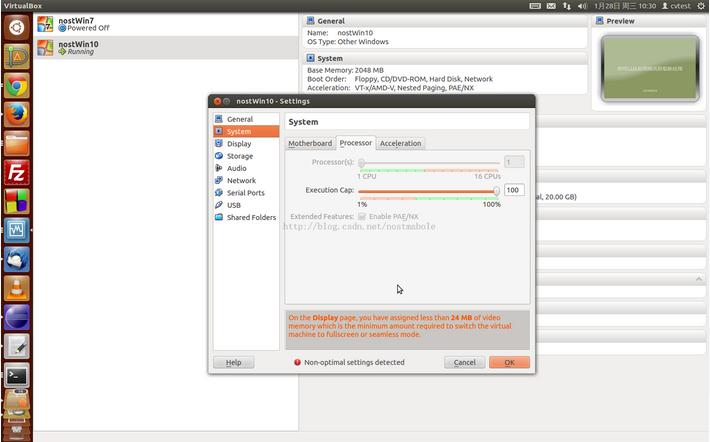The image size is (710, 442).
Task: Open the text editor dock icon
Action: pyautogui.click(x=17, y=346)
